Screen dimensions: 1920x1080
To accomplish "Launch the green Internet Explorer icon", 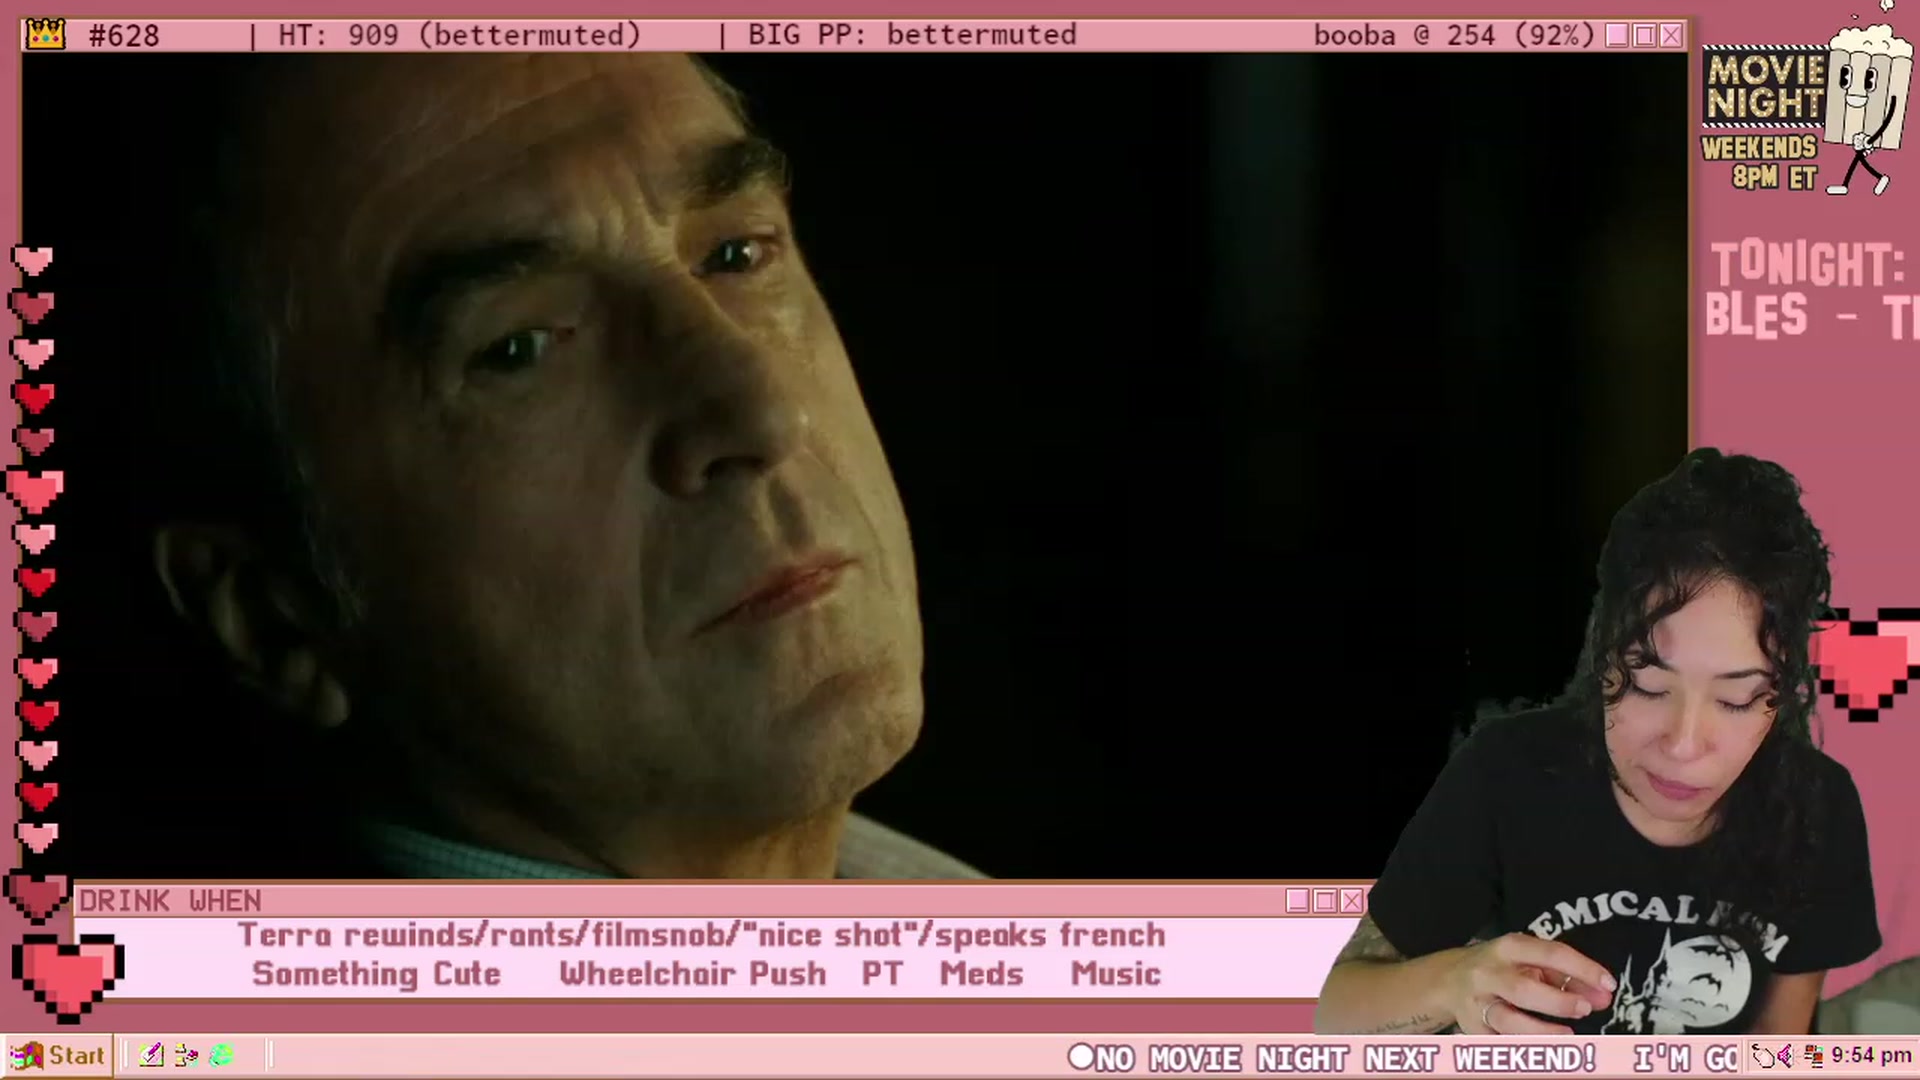I will coord(221,1055).
